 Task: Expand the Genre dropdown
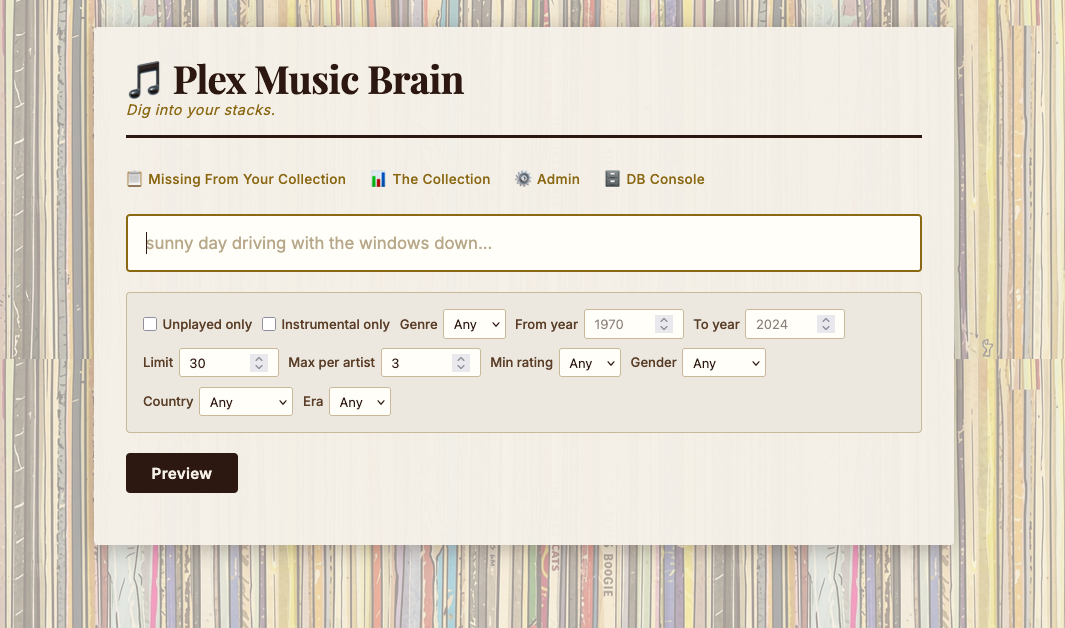474,325
